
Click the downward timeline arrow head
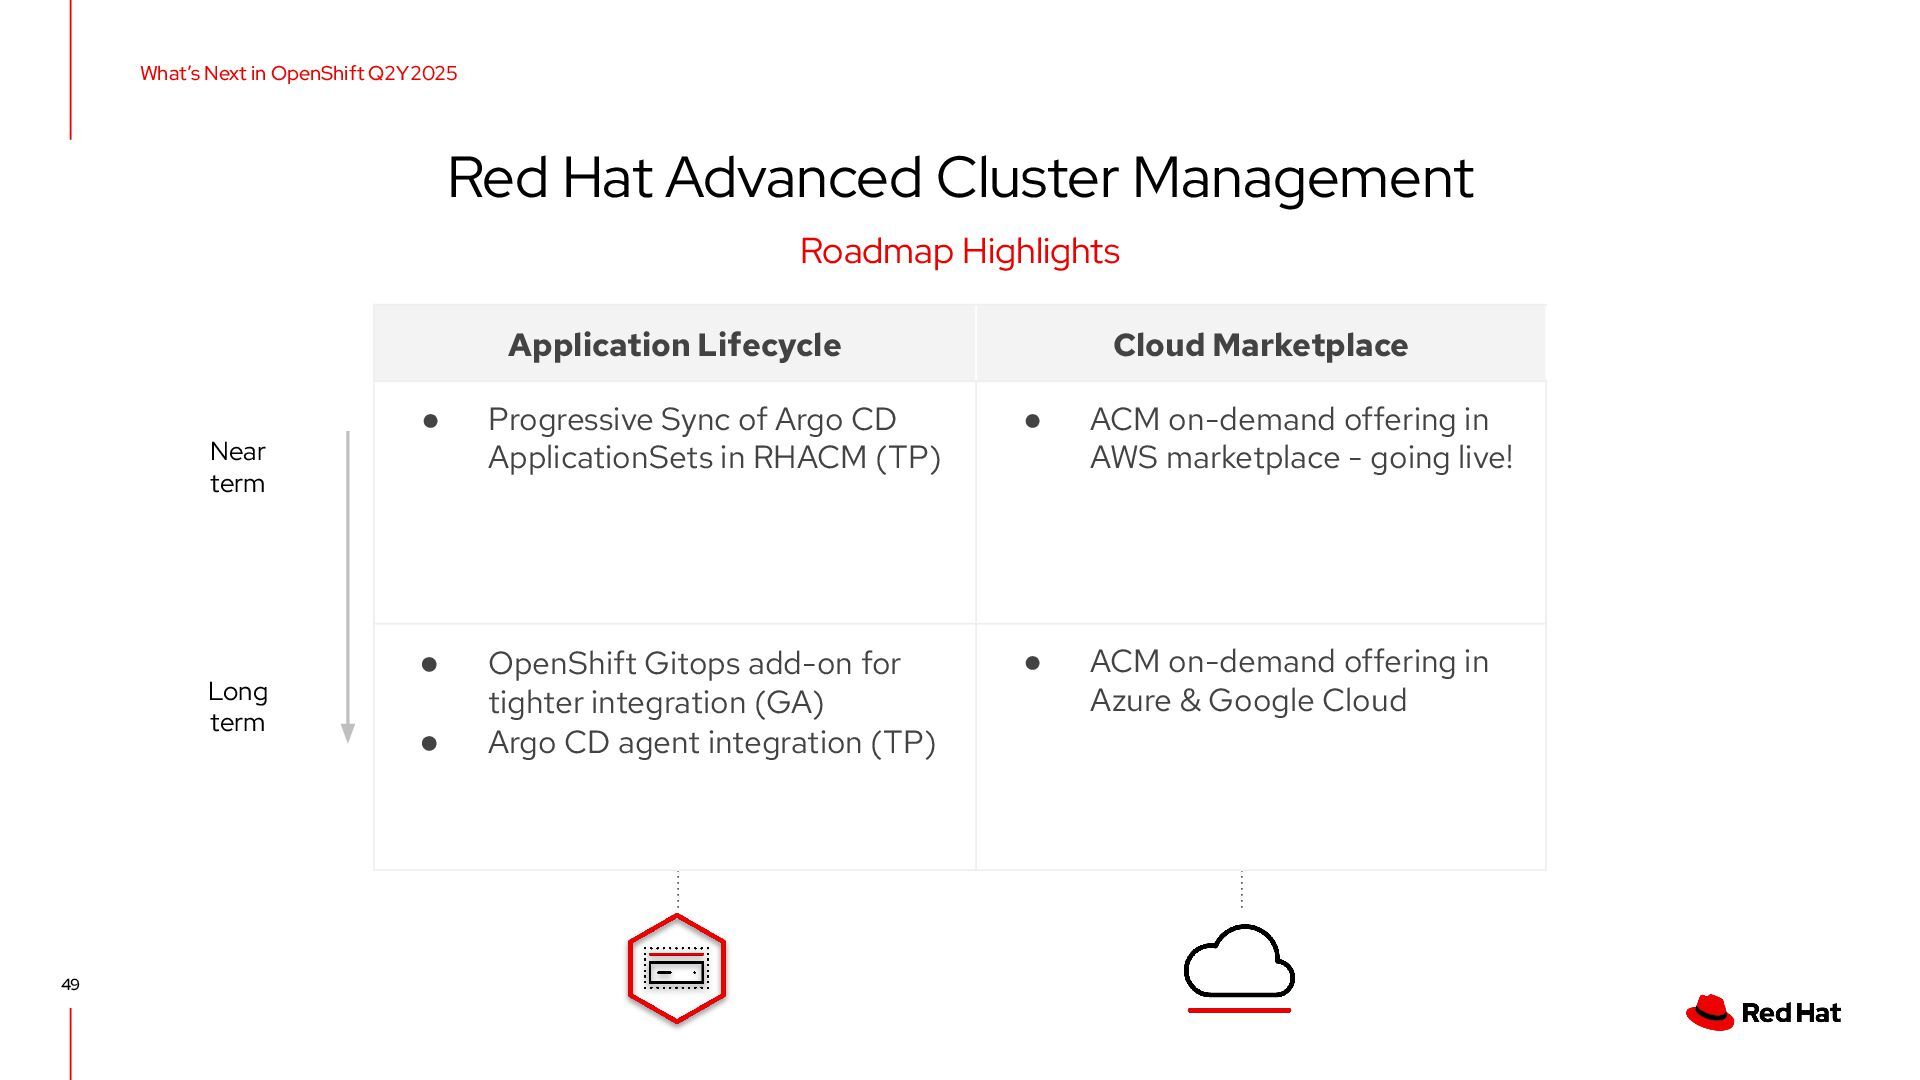pyautogui.click(x=348, y=733)
